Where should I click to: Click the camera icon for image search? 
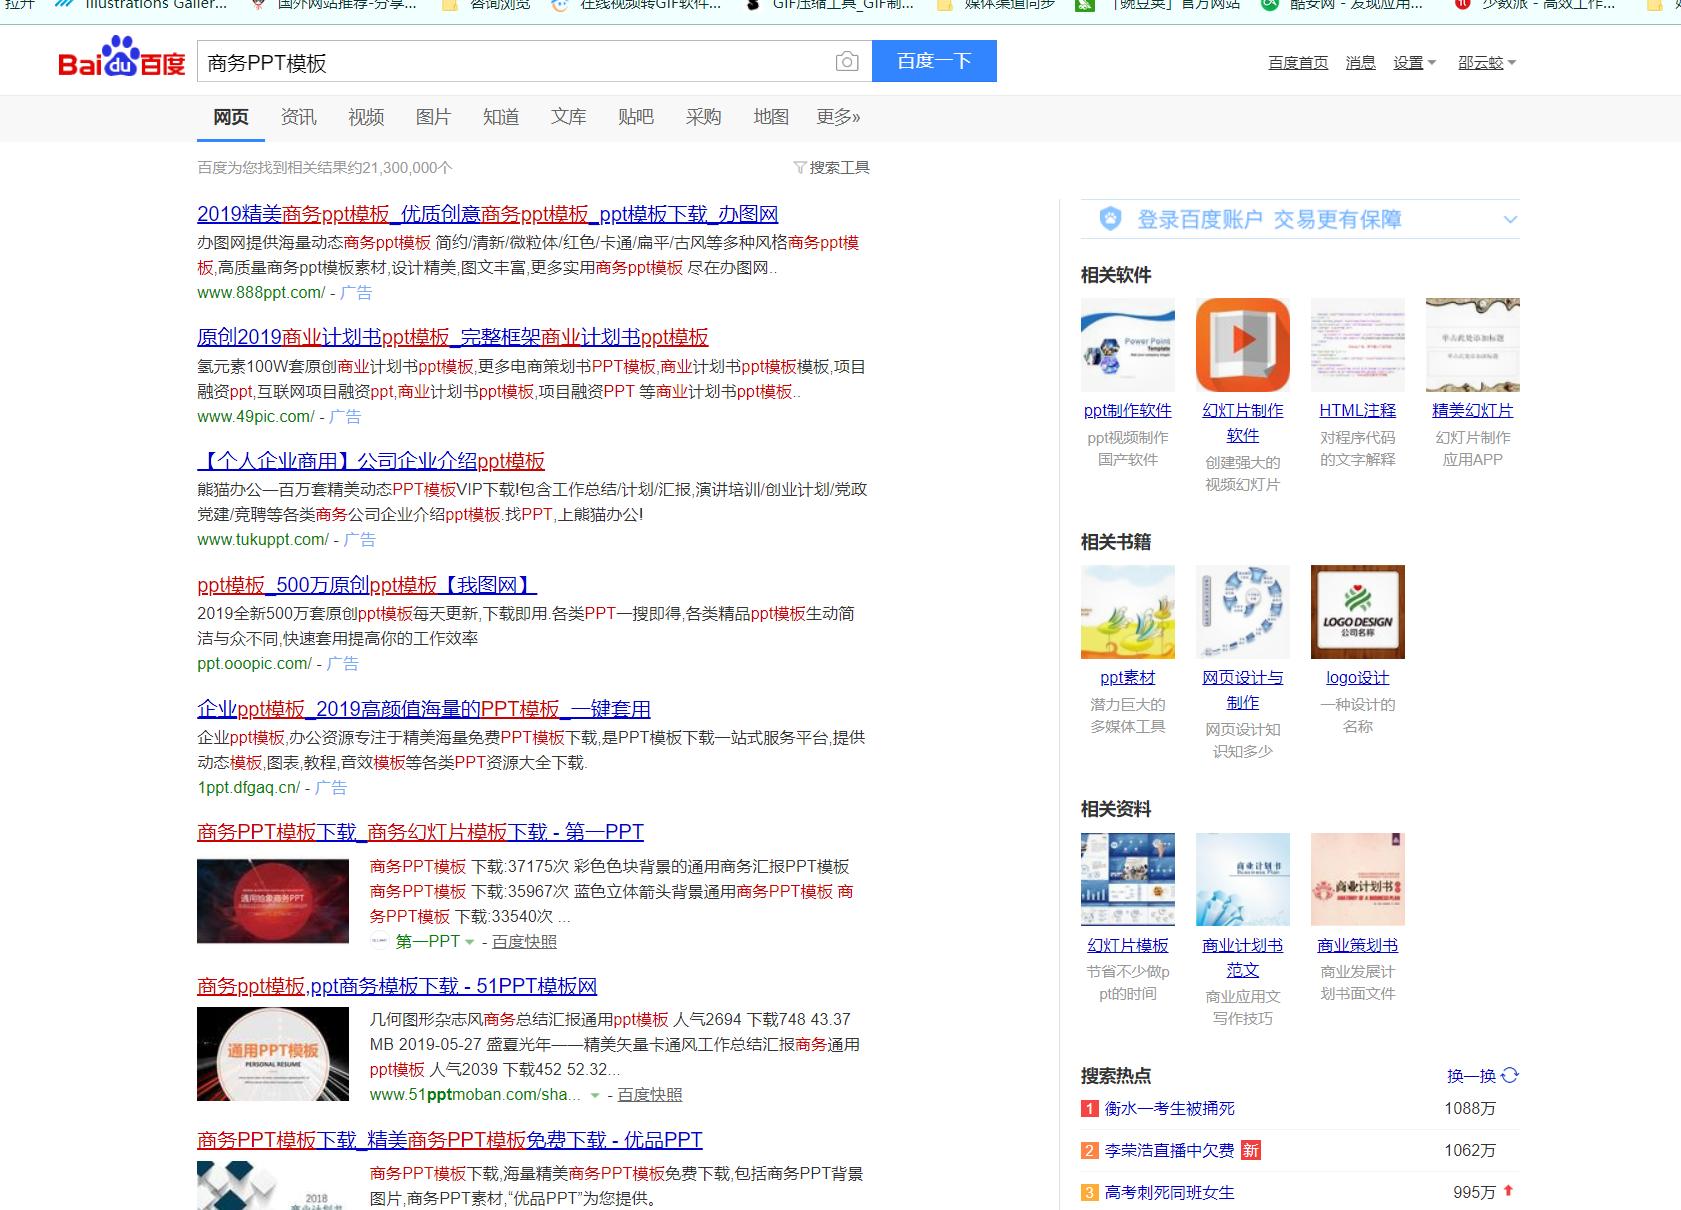pos(847,61)
